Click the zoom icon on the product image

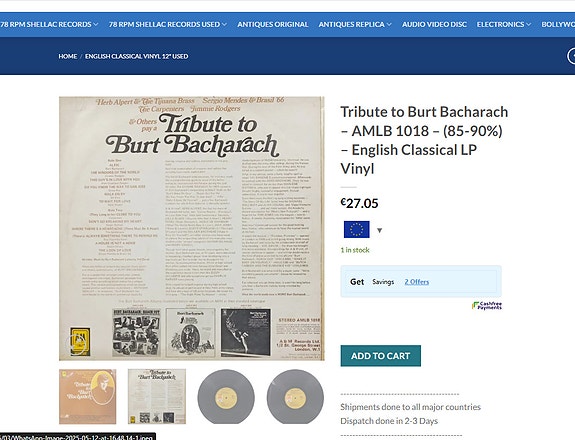(x=78, y=343)
